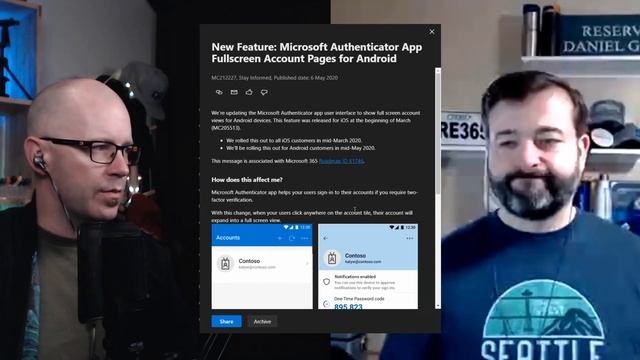Click the three-dots menu in Contoso screenshot
640x360 pixels.
point(410,238)
